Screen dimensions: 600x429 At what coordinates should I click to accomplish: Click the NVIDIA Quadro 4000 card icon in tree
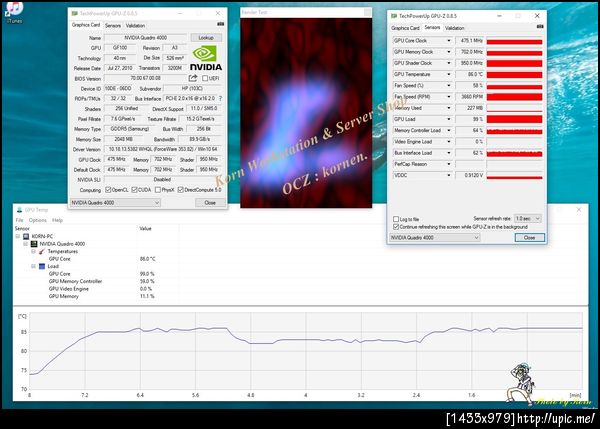[34, 244]
